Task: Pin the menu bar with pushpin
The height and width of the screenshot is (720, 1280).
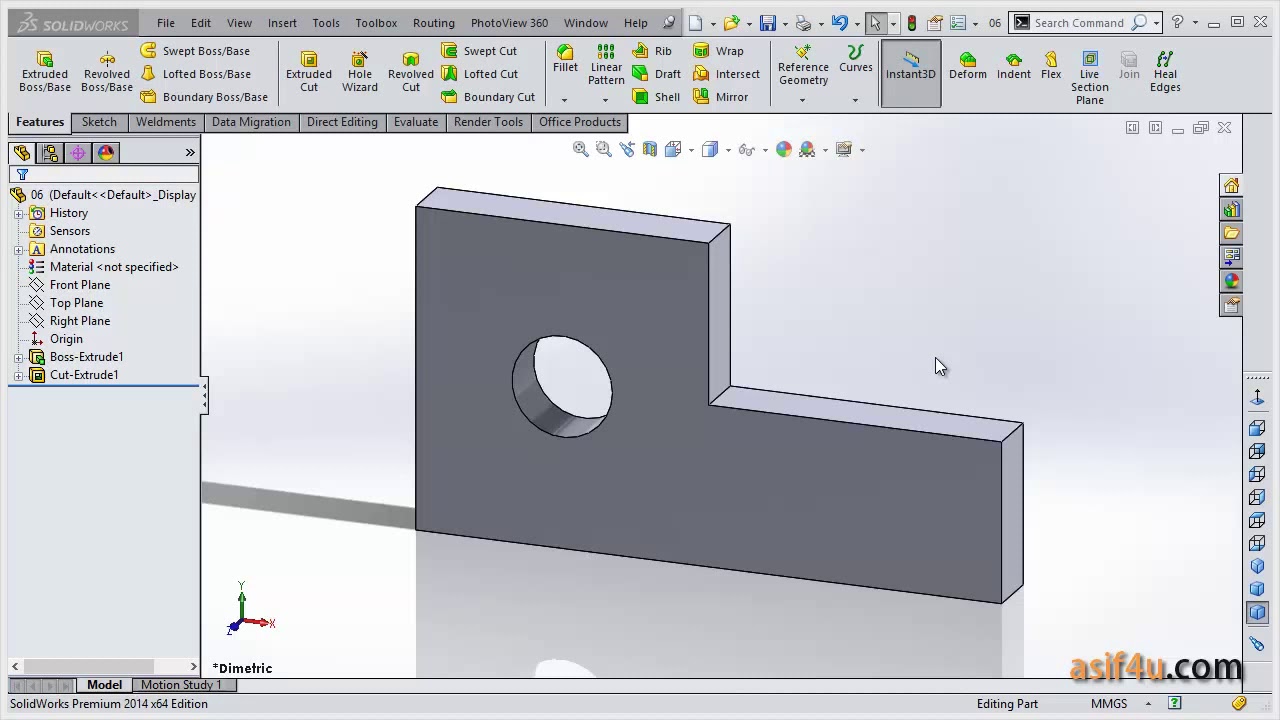Action: 669,22
